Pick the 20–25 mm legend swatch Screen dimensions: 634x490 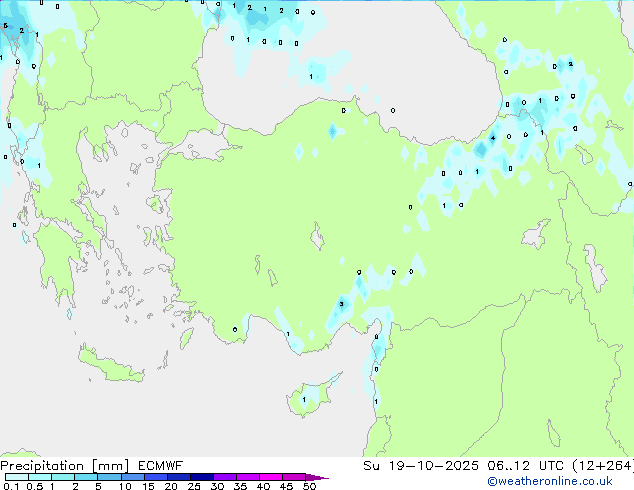coord(178,477)
